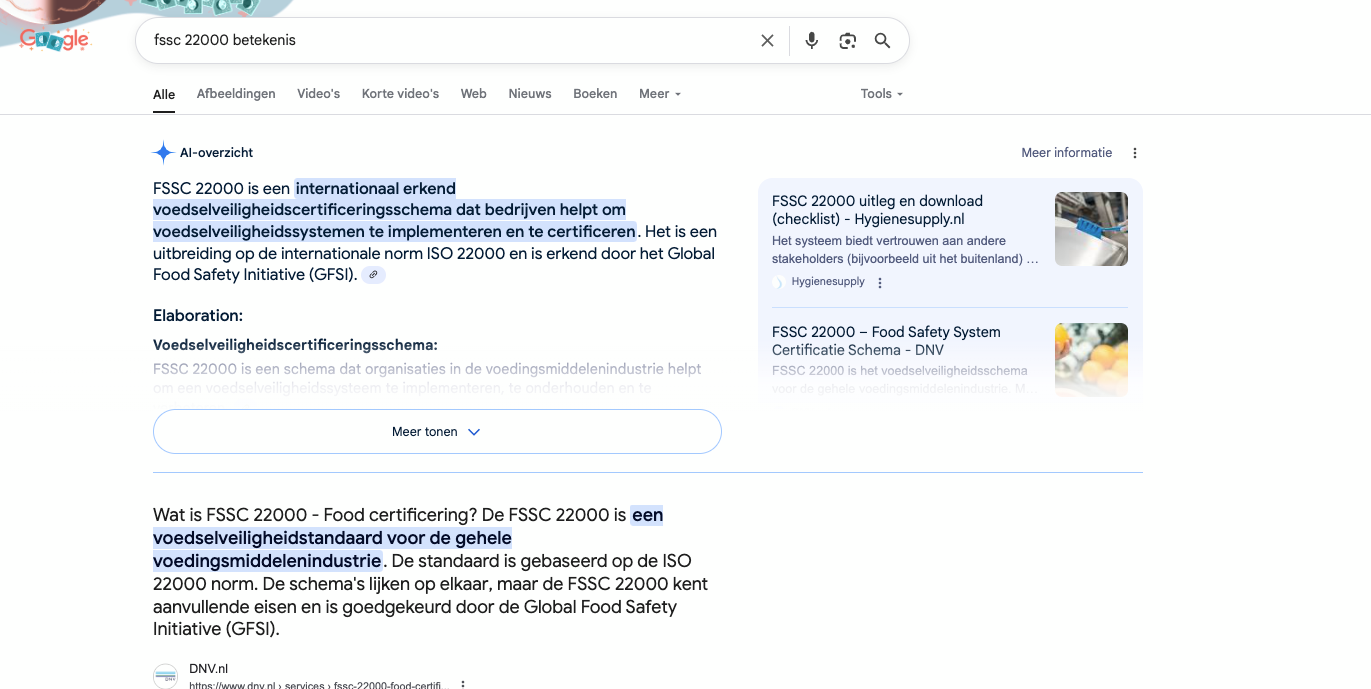Open the dnv.nl services URL breadcrumb
Screen dimensions: 1371x689
(x=319, y=685)
